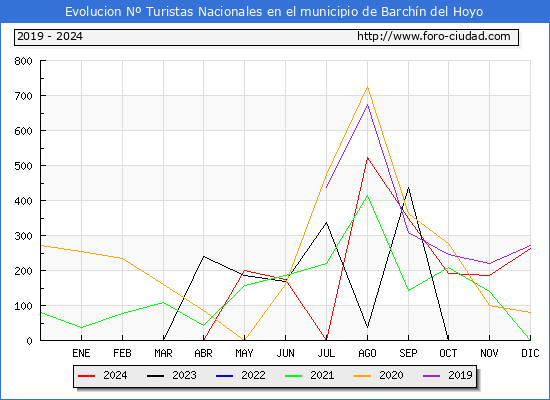Click the SEP month axis label

[x=408, y=353]
